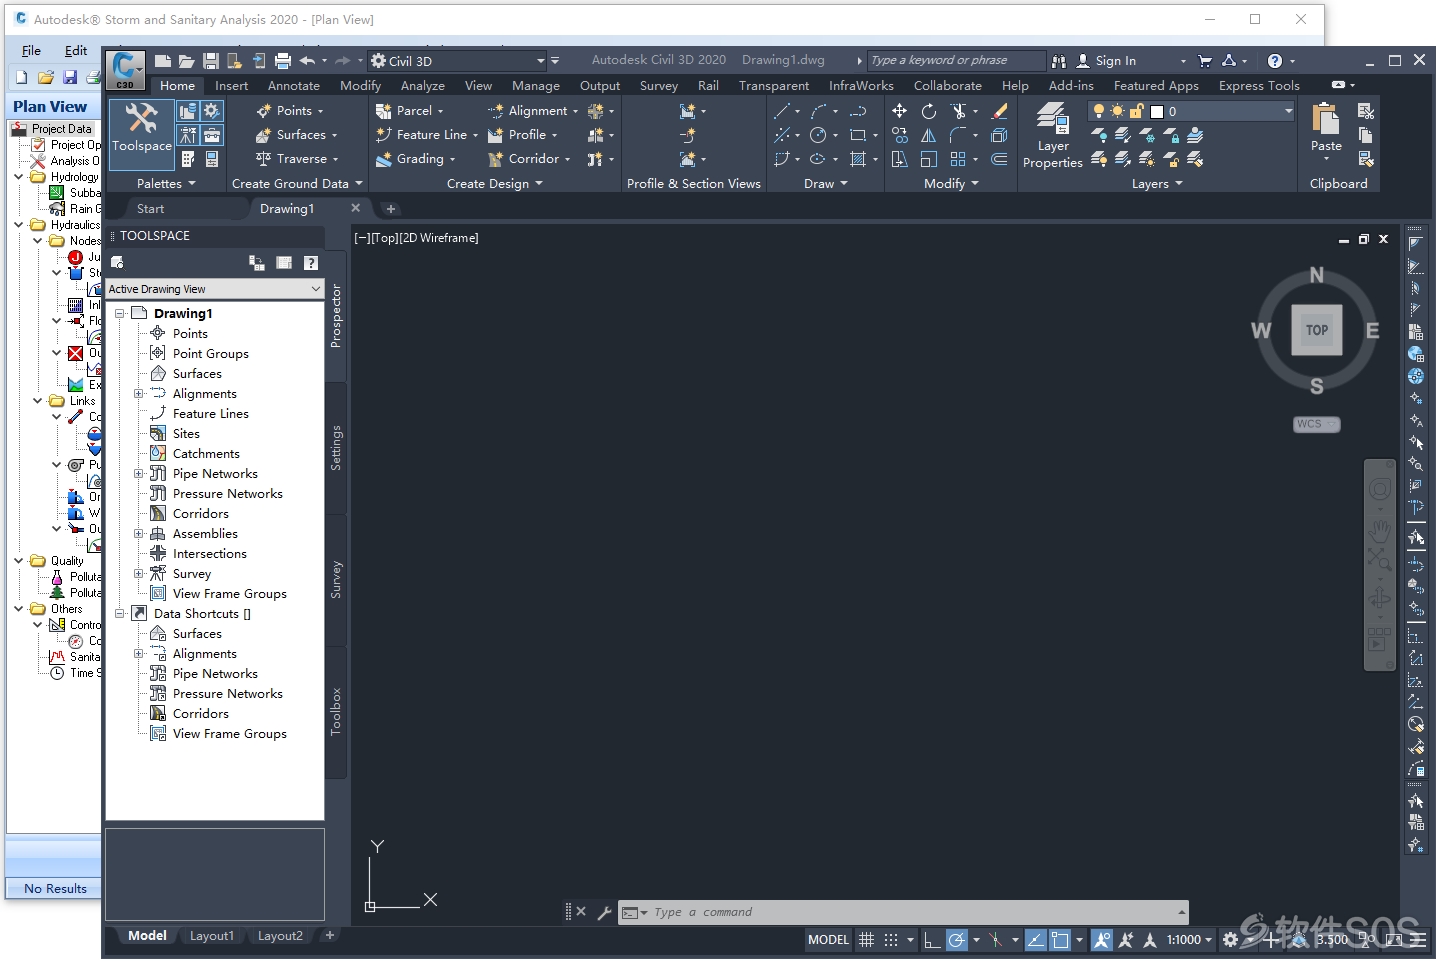Image resolution: width=1440 pixels, height=964 pixels.
Task: Open the Settings tab in Toolspace
Action: [336, 447]
